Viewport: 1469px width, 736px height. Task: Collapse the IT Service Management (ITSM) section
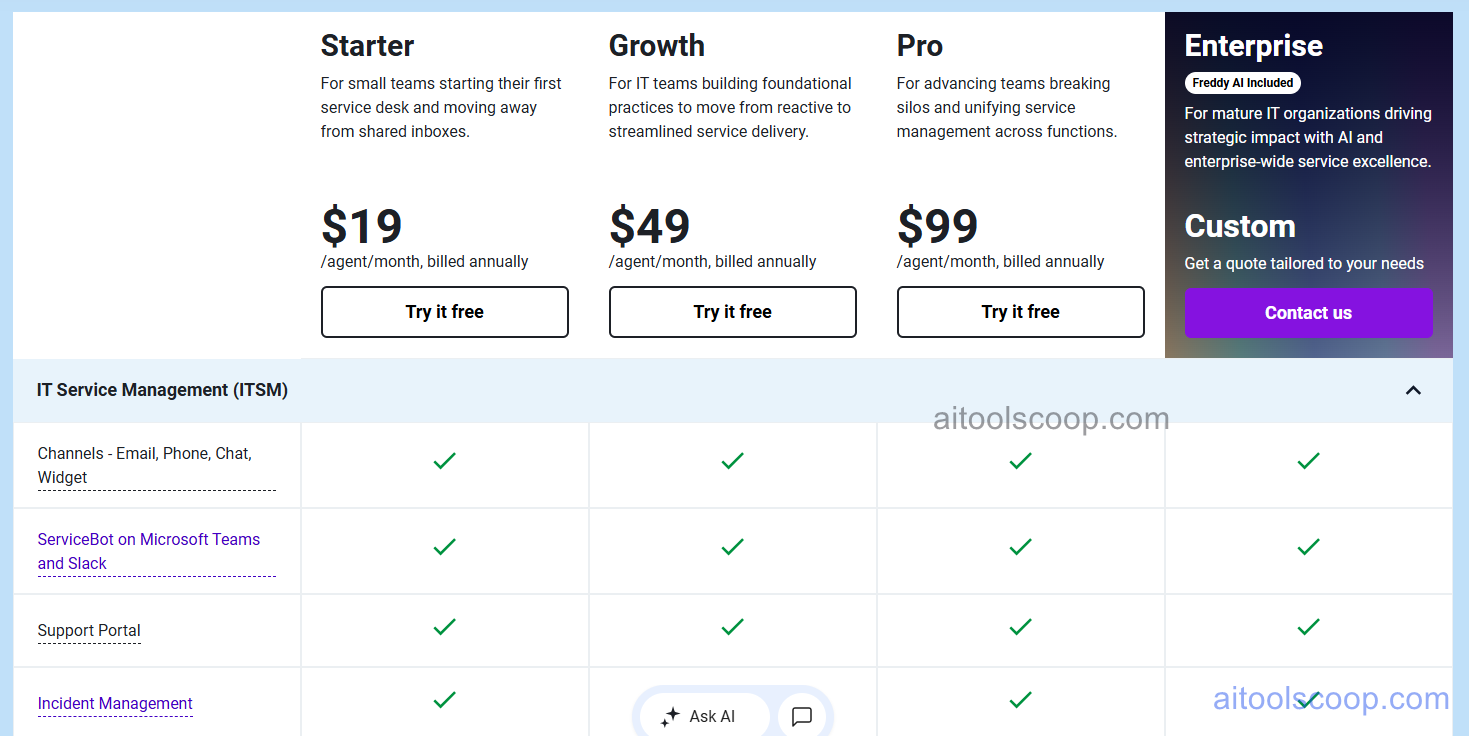(1413, 390)
